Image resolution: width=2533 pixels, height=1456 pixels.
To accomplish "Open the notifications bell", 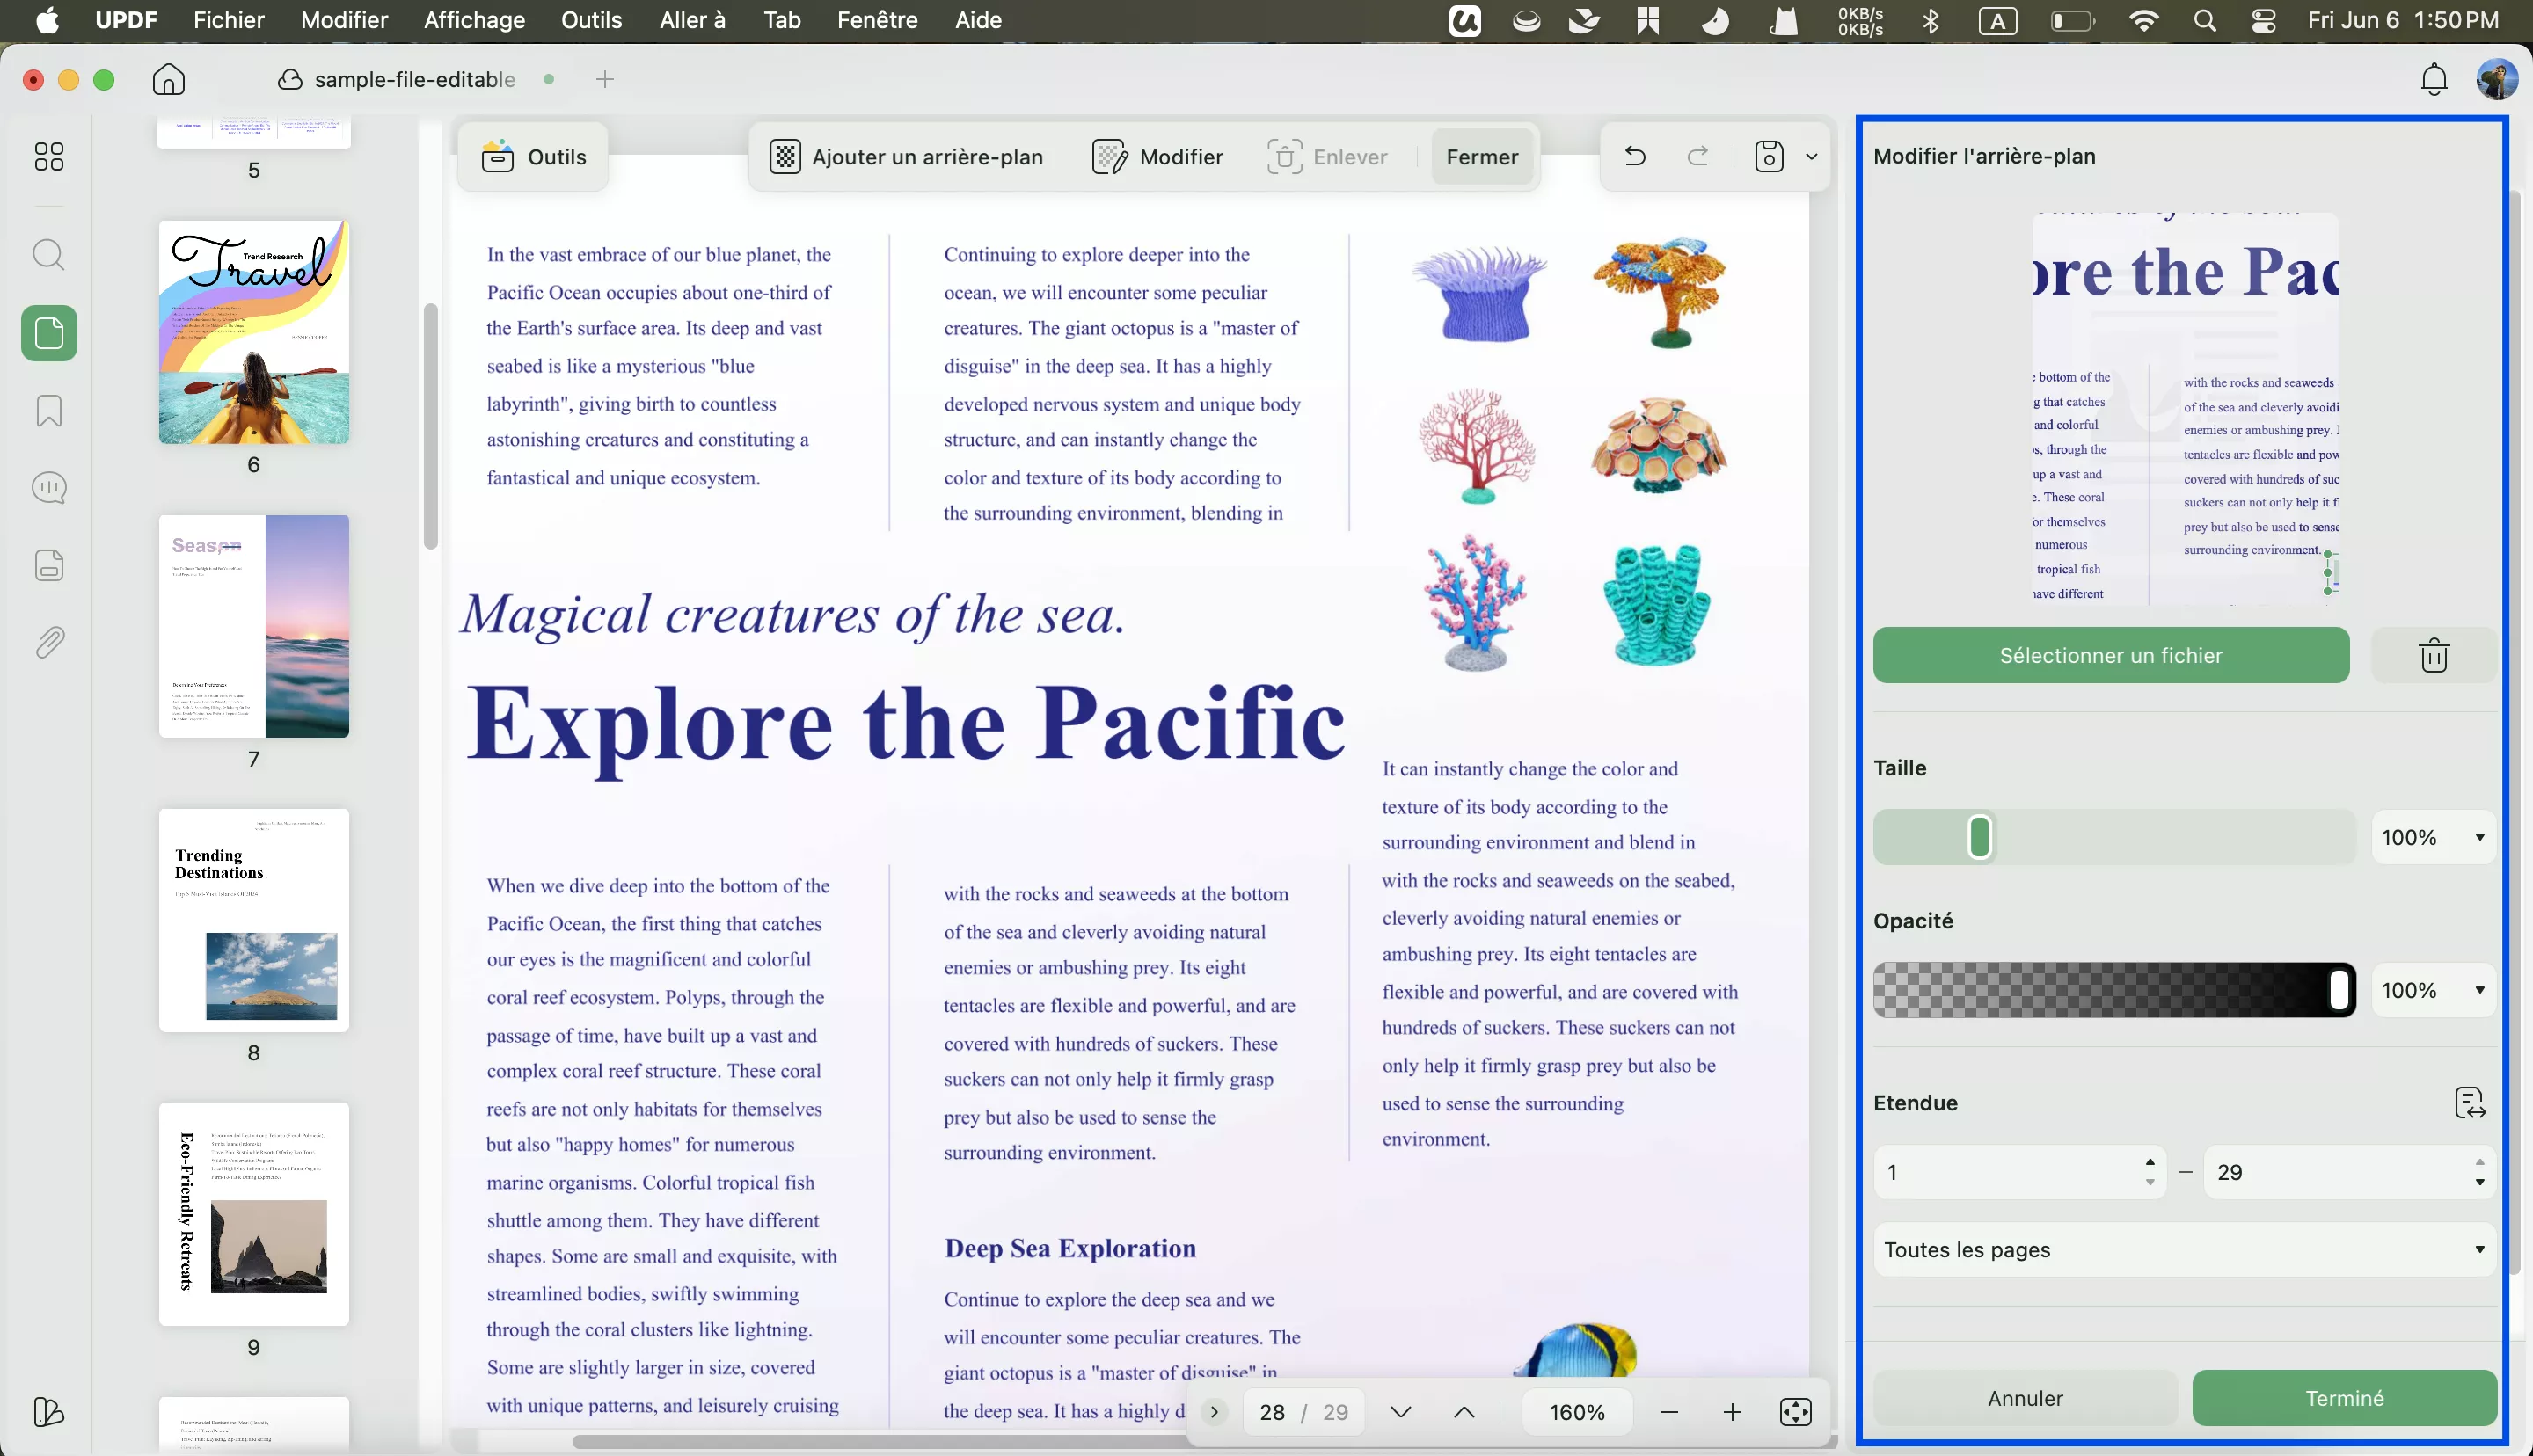I will click(x=2434, y=79).
